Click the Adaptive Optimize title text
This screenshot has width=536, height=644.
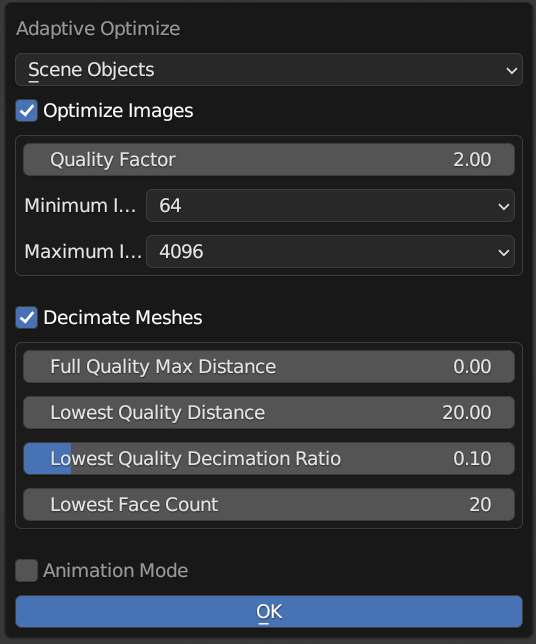pyautogui.click(x=98, y=29)
